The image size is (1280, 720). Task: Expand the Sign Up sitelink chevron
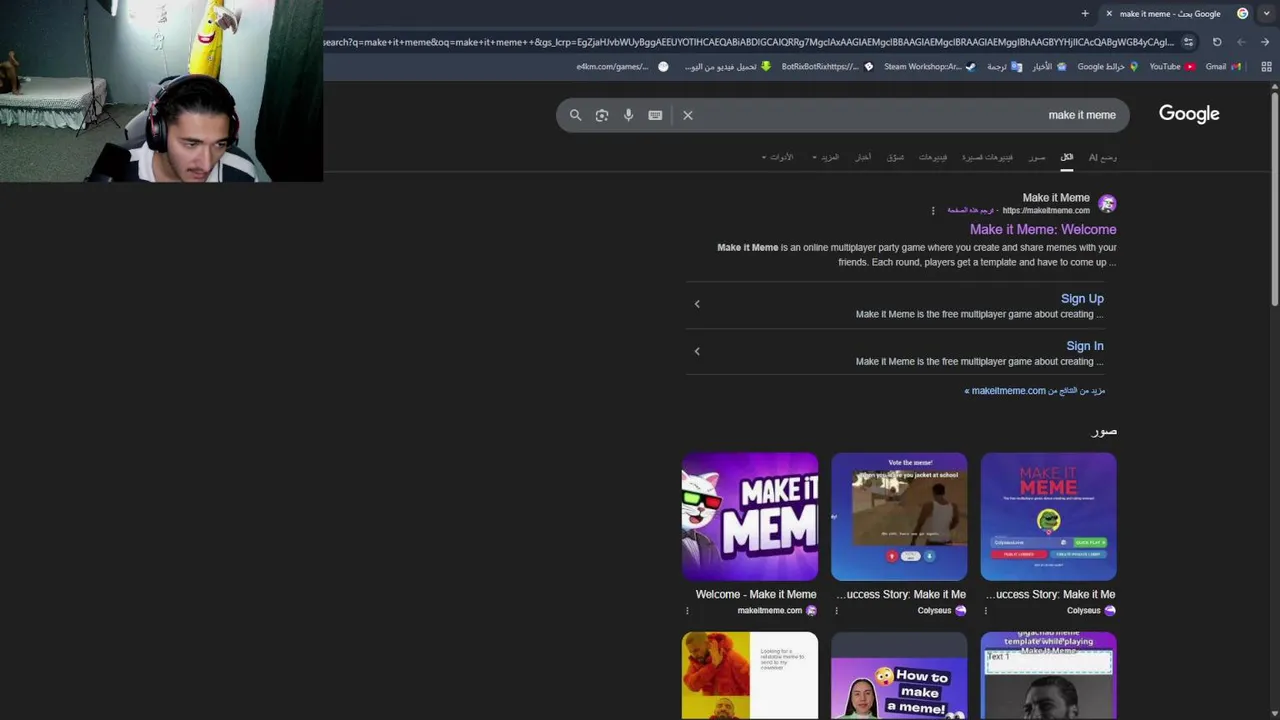click(x=697, y=304)
